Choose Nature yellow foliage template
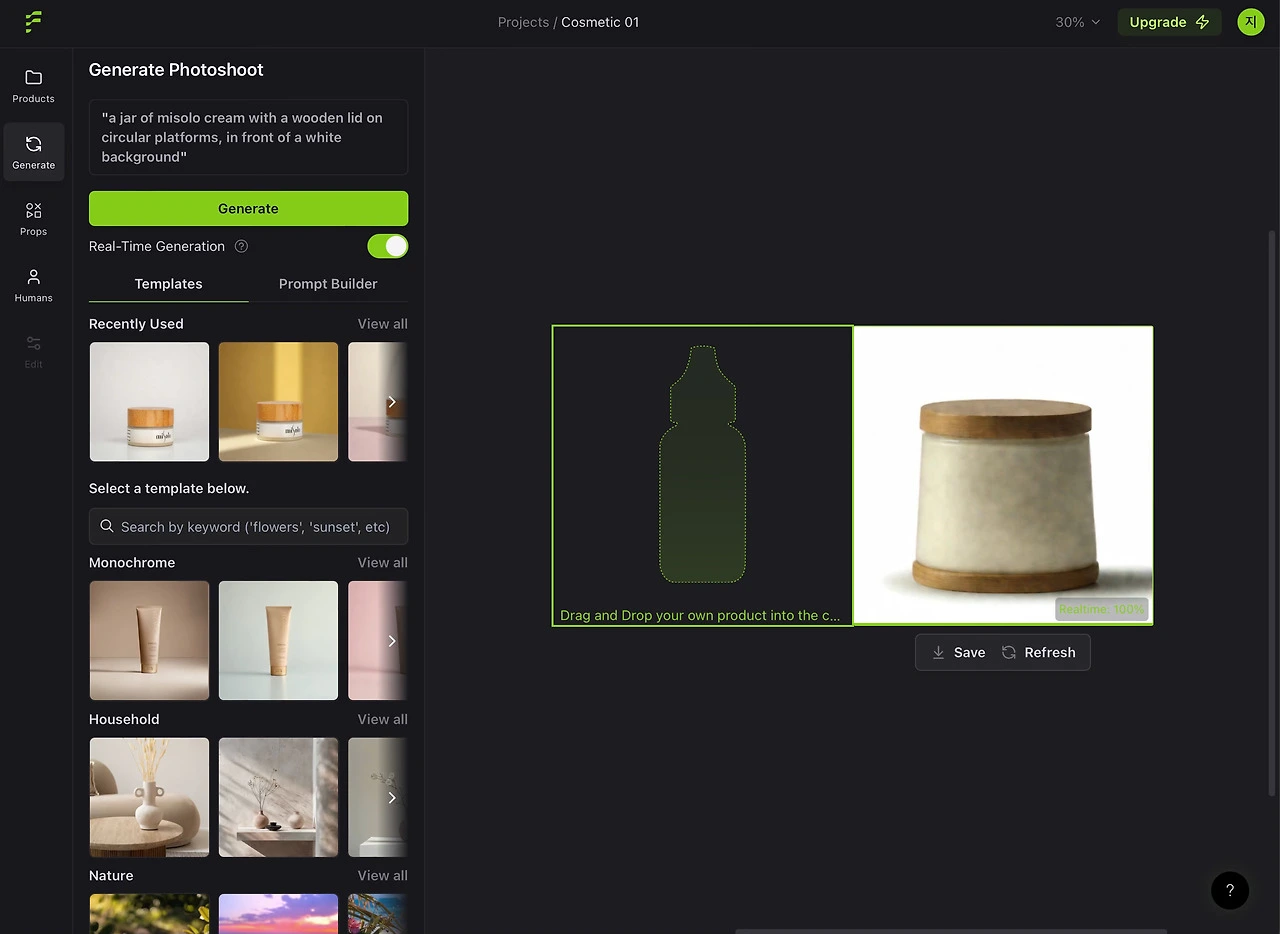 coord(150,914)
